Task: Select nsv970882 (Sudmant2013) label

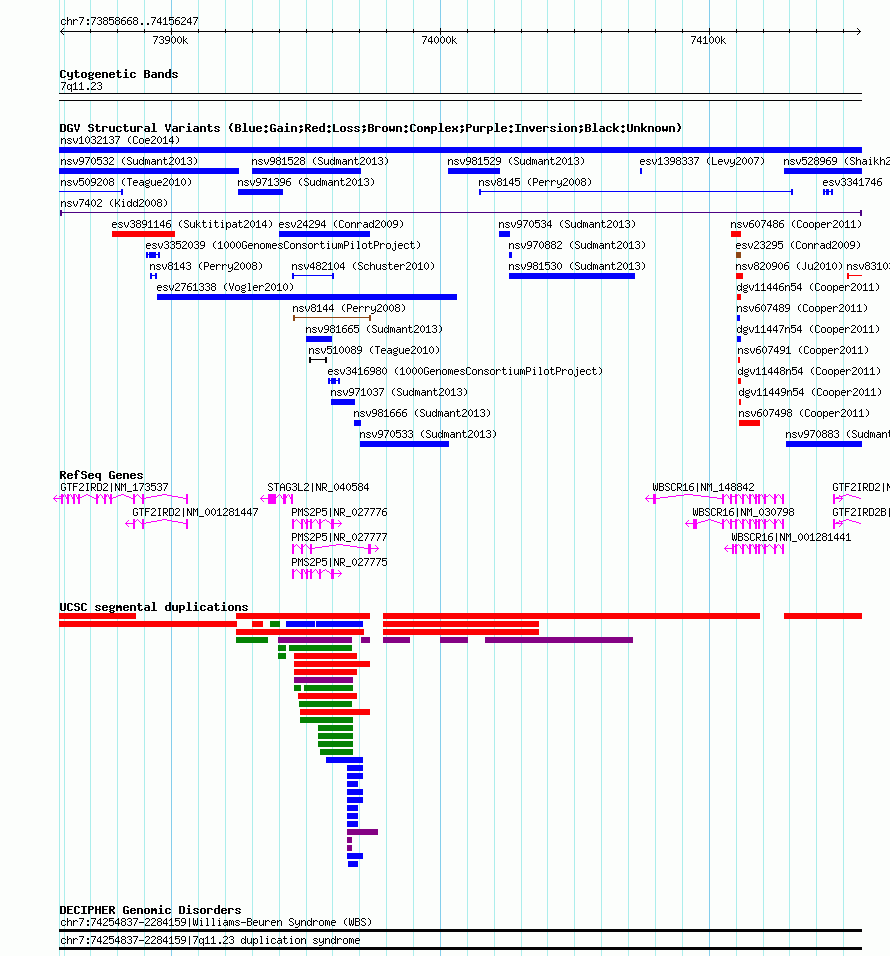Action: pyautogui.click(x=577, y=246)
